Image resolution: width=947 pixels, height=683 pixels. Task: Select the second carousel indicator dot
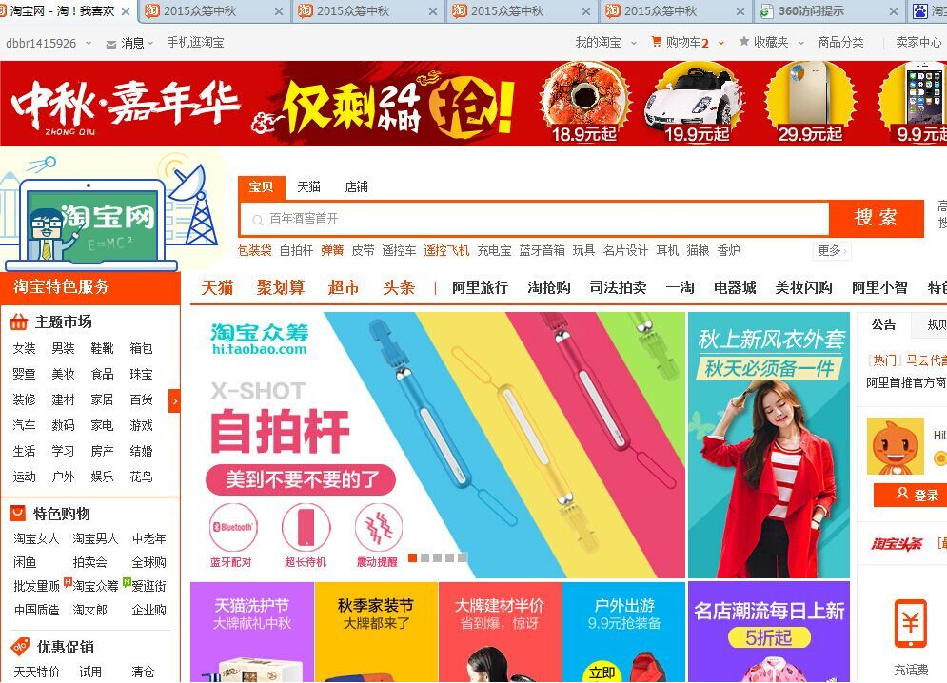[x=425, y=558]
